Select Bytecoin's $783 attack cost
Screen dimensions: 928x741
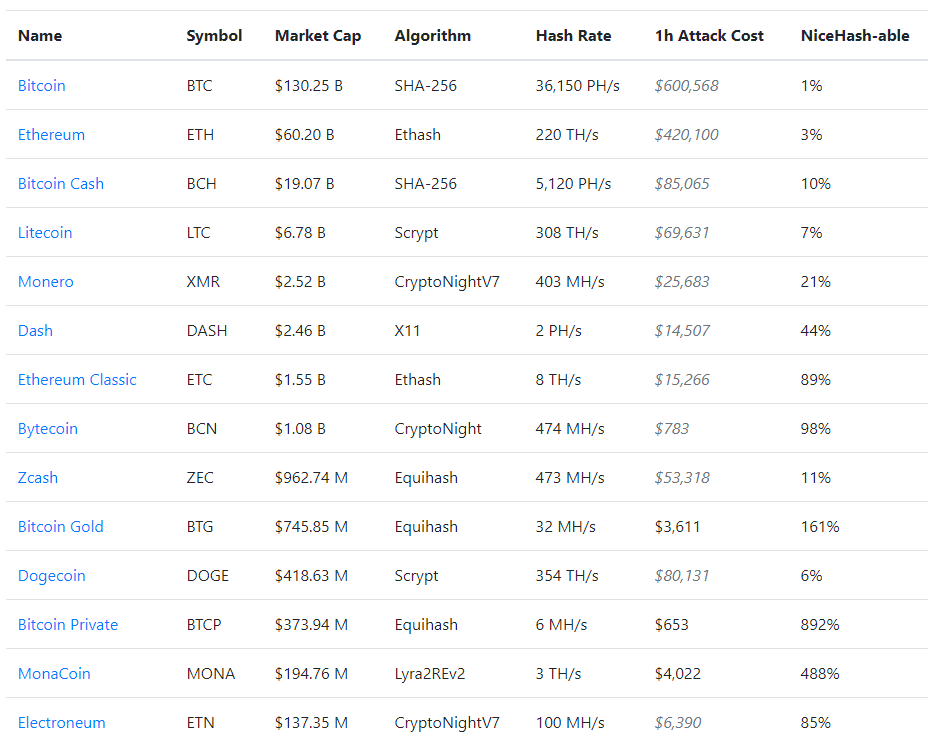(672, 429)
